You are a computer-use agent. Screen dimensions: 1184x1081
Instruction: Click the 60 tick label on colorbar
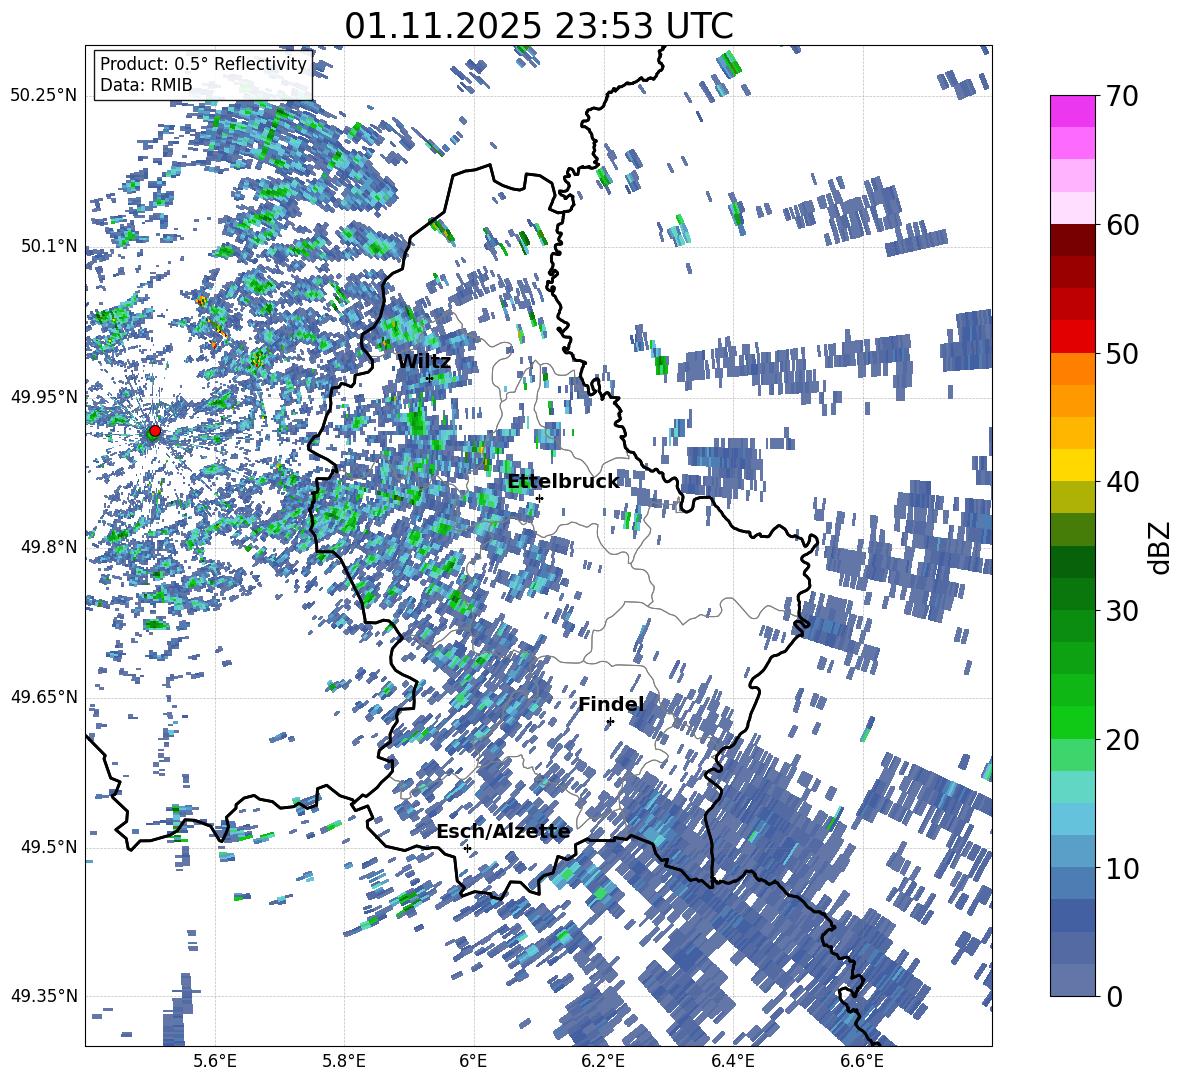click(1122, 225)
